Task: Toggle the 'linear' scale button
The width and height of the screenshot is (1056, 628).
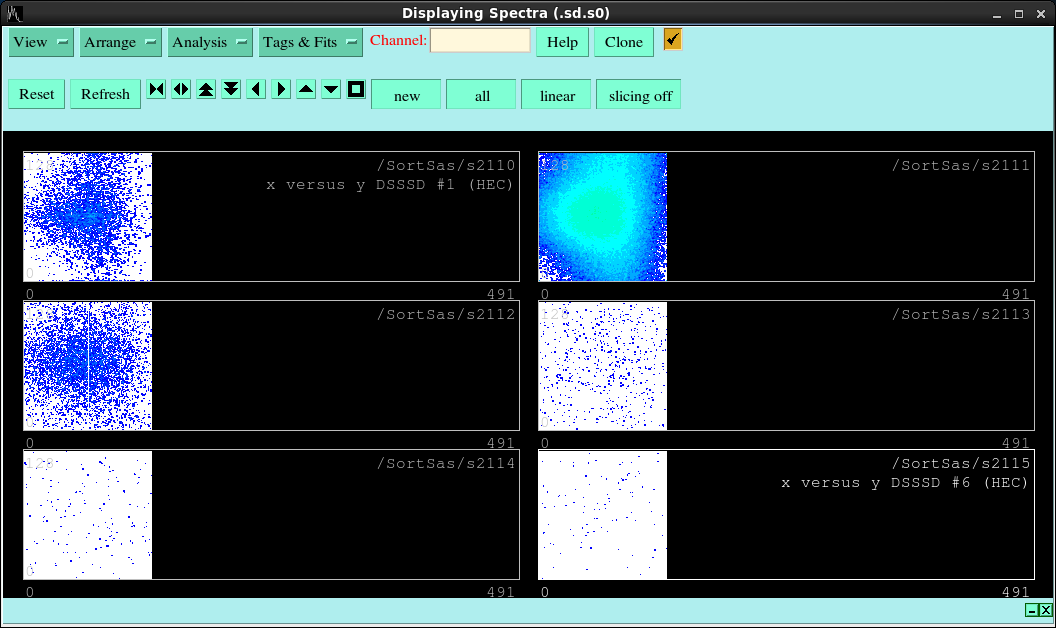Action: click(x=557, y=94)
